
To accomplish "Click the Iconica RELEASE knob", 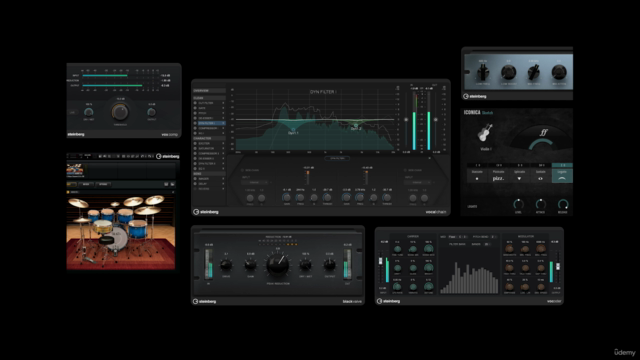I will (562, 204).
